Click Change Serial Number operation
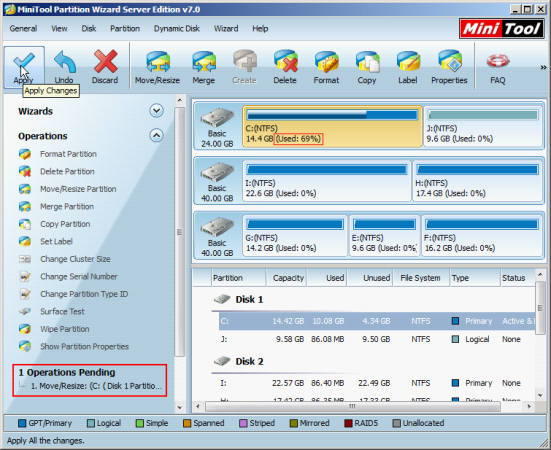This screenshot has width=551, height=450. point(79,276)
